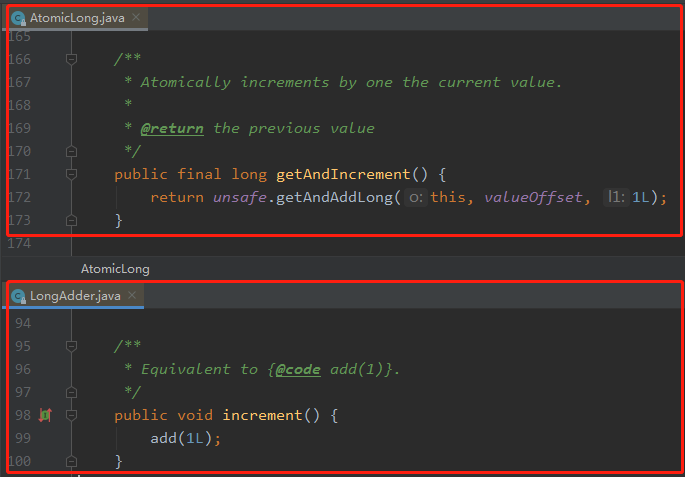Switch to the LongAdder.java tab

pos(75,296)
